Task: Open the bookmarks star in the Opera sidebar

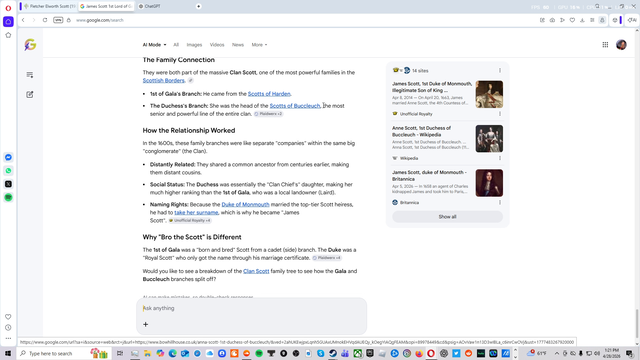Action: point(8,35)
